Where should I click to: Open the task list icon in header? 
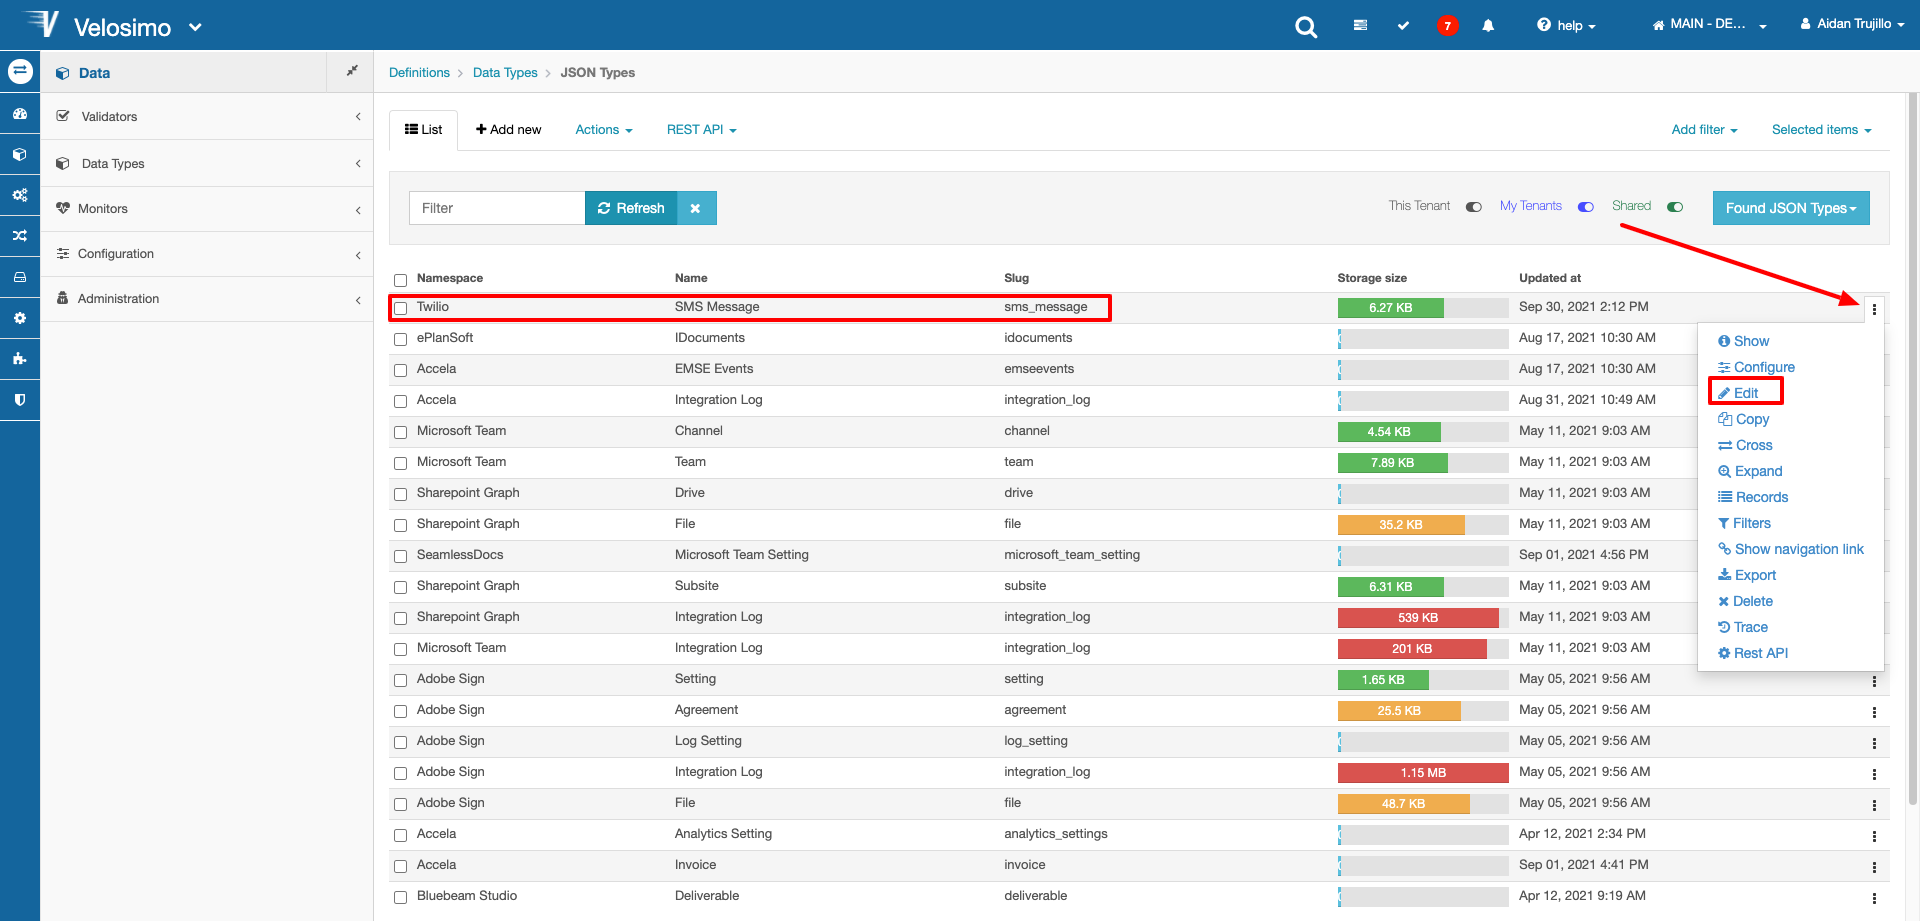click(x=1360, y=25)
